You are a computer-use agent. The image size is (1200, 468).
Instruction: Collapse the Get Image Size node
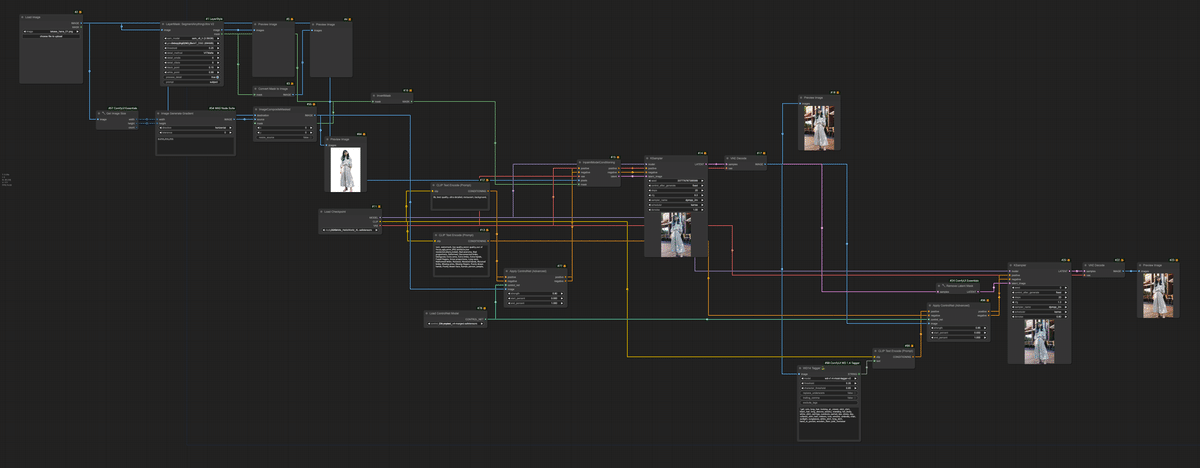99,113
